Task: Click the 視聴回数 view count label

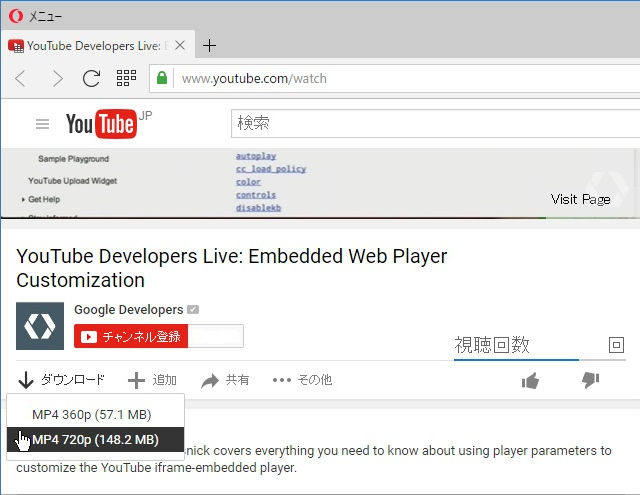Action: [492, 345]
